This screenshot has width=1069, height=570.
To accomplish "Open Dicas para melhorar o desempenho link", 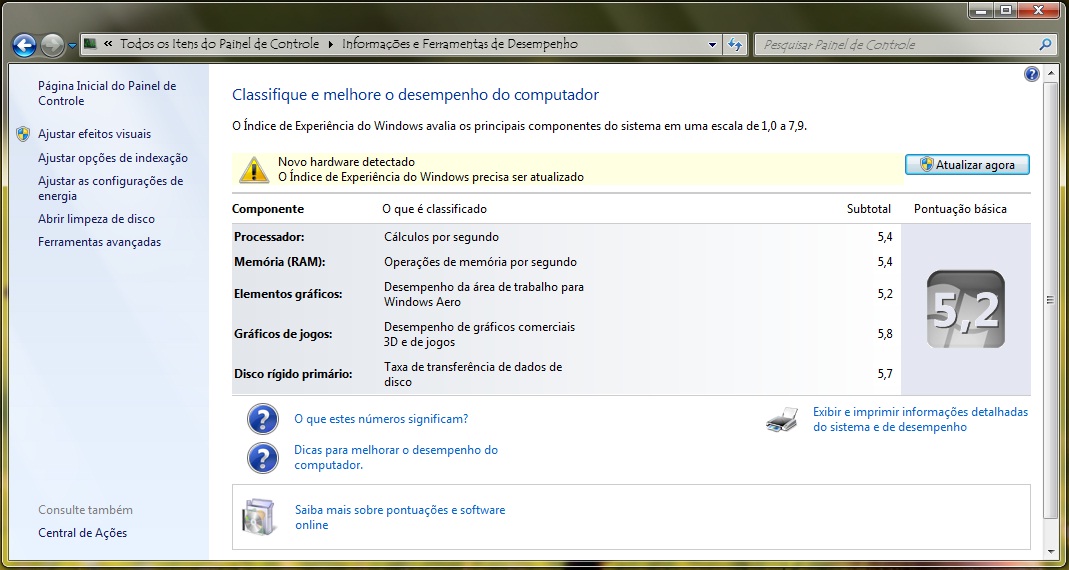I will click(396, 458).
